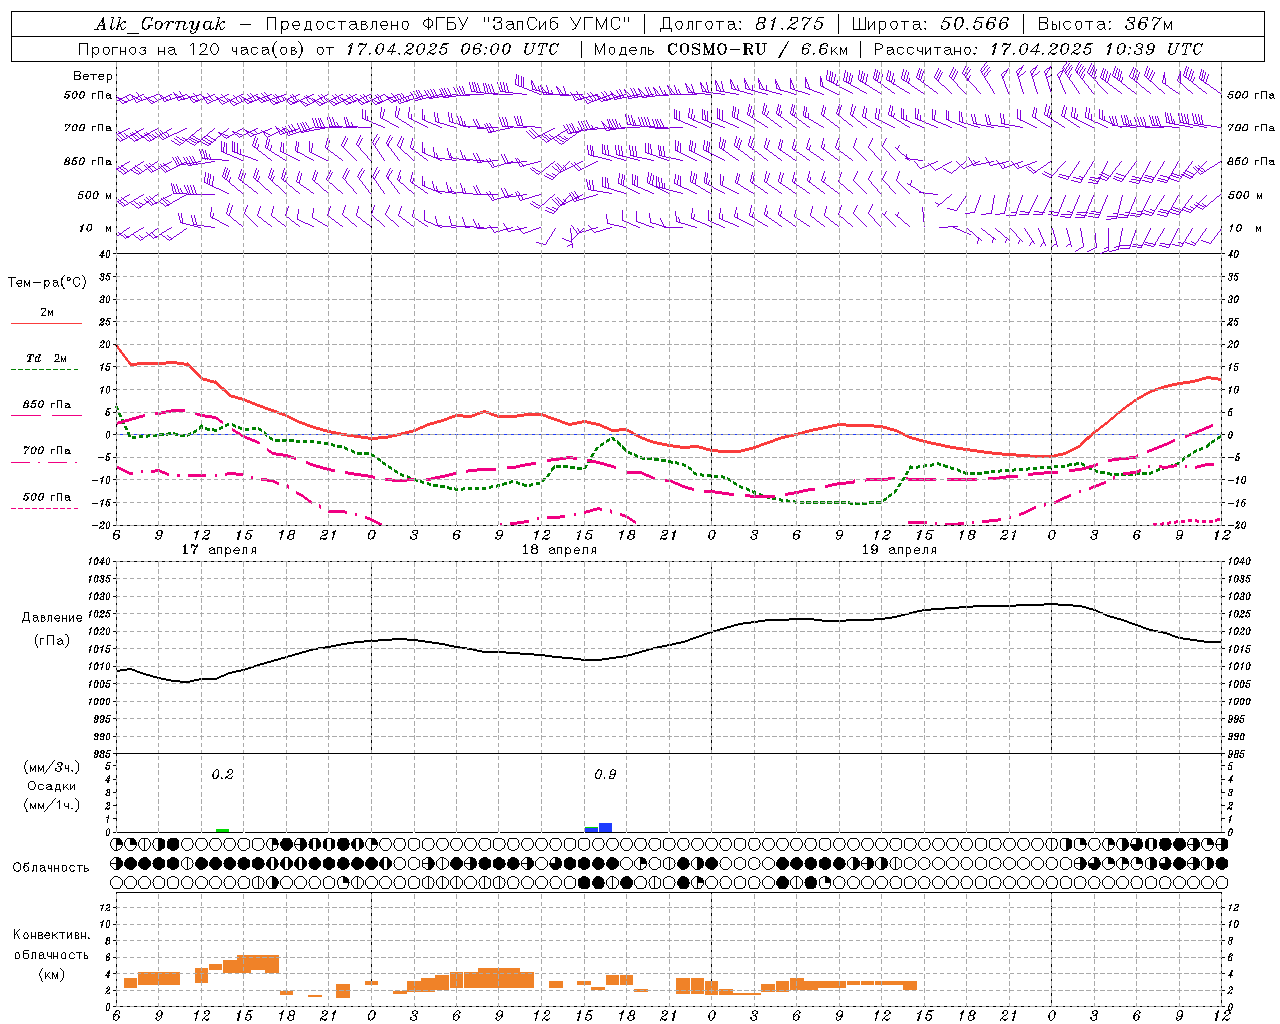Click the '(гПа)' unit label under Давление
Image resolution: width=1280 pixels, height=1024 pixels.
(x=52, y=641)
